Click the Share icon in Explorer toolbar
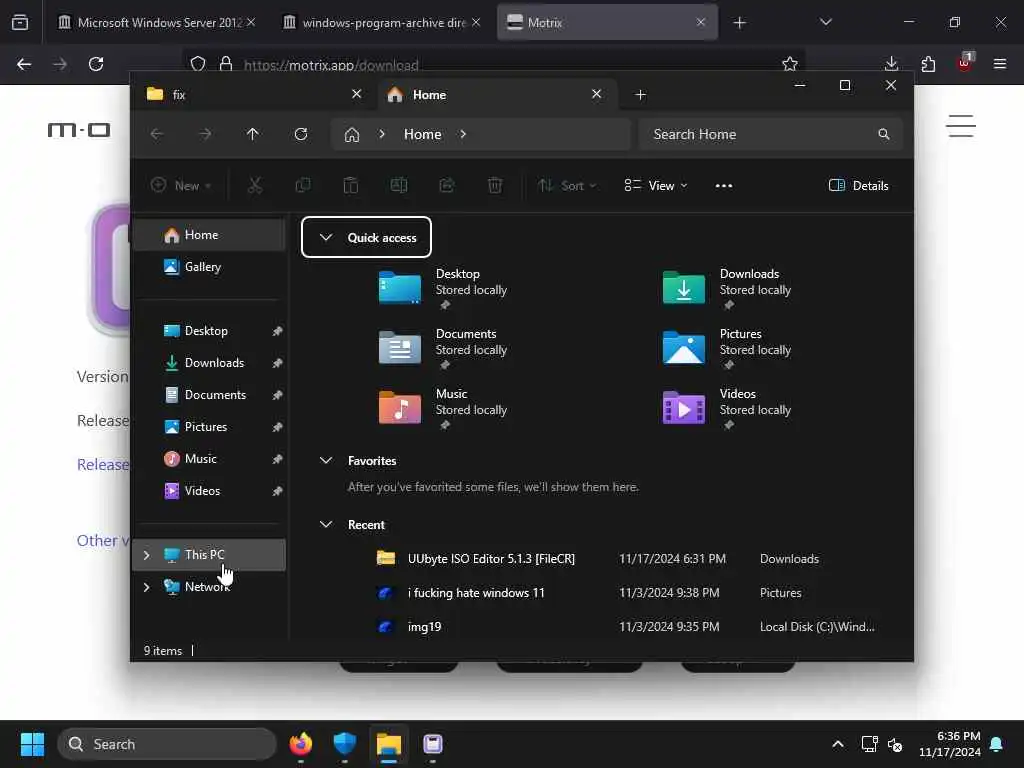The image size is (1024, 768). [x=447, y=186]
